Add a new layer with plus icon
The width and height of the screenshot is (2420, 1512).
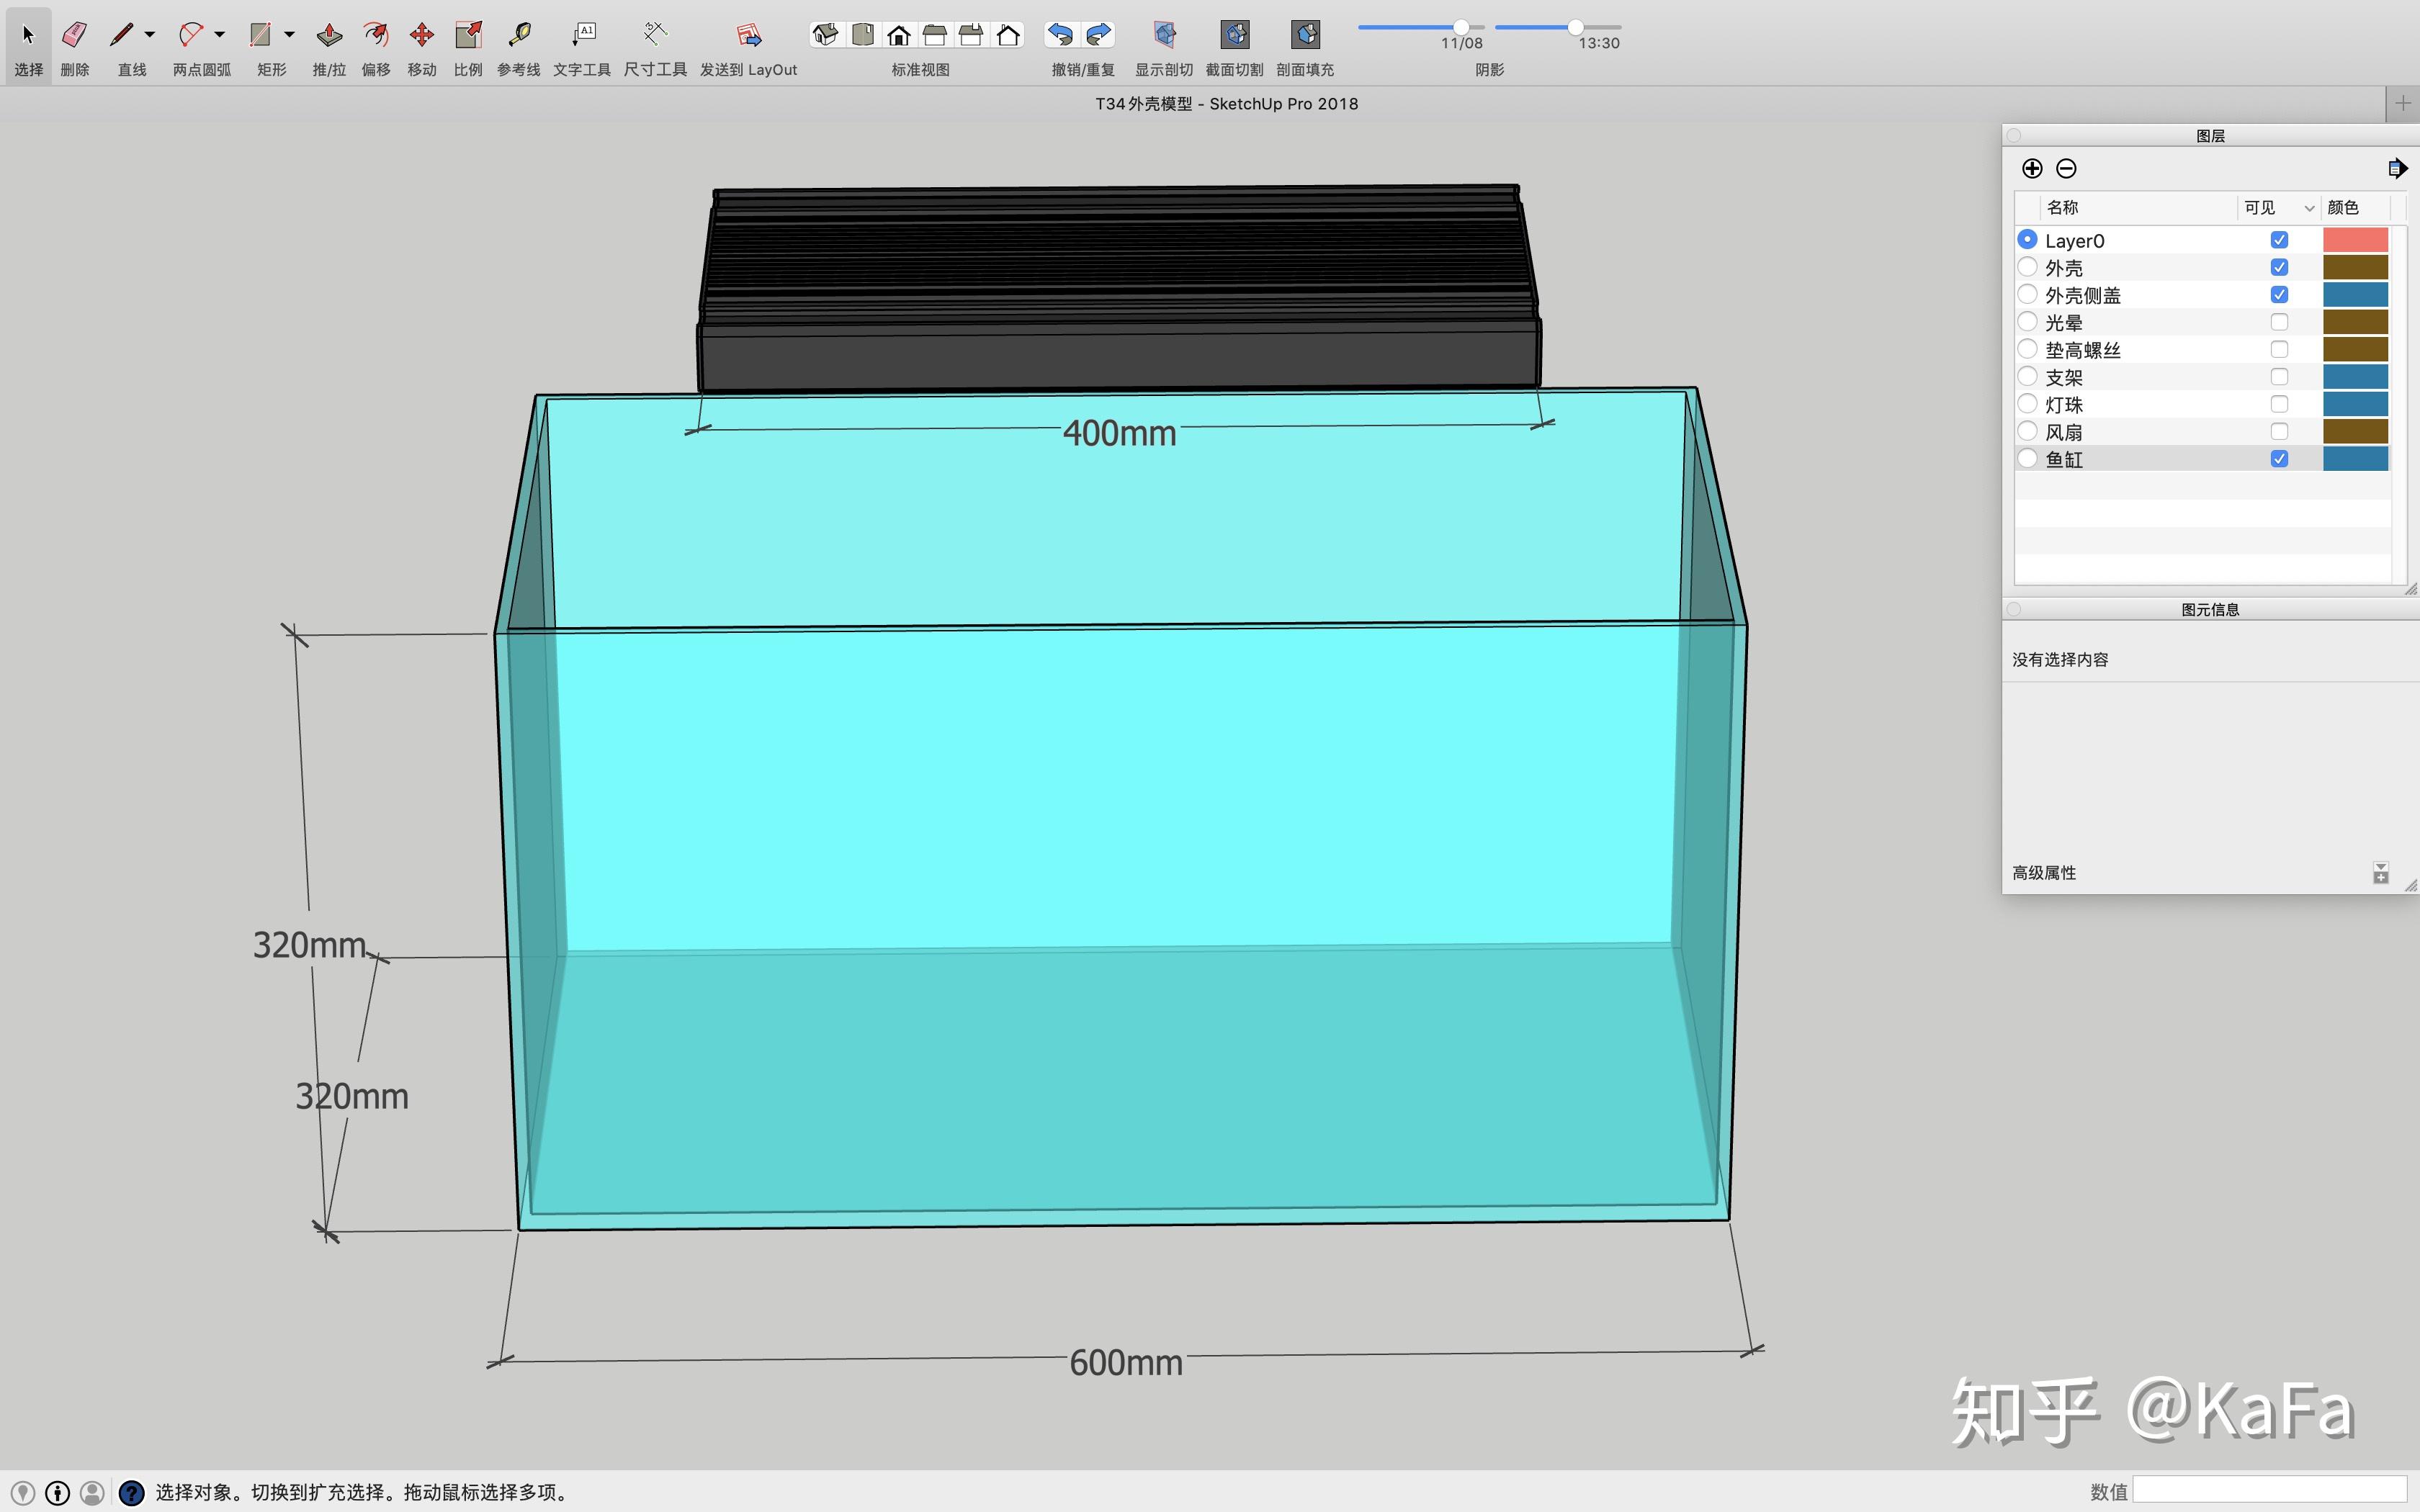(2031, 168)
